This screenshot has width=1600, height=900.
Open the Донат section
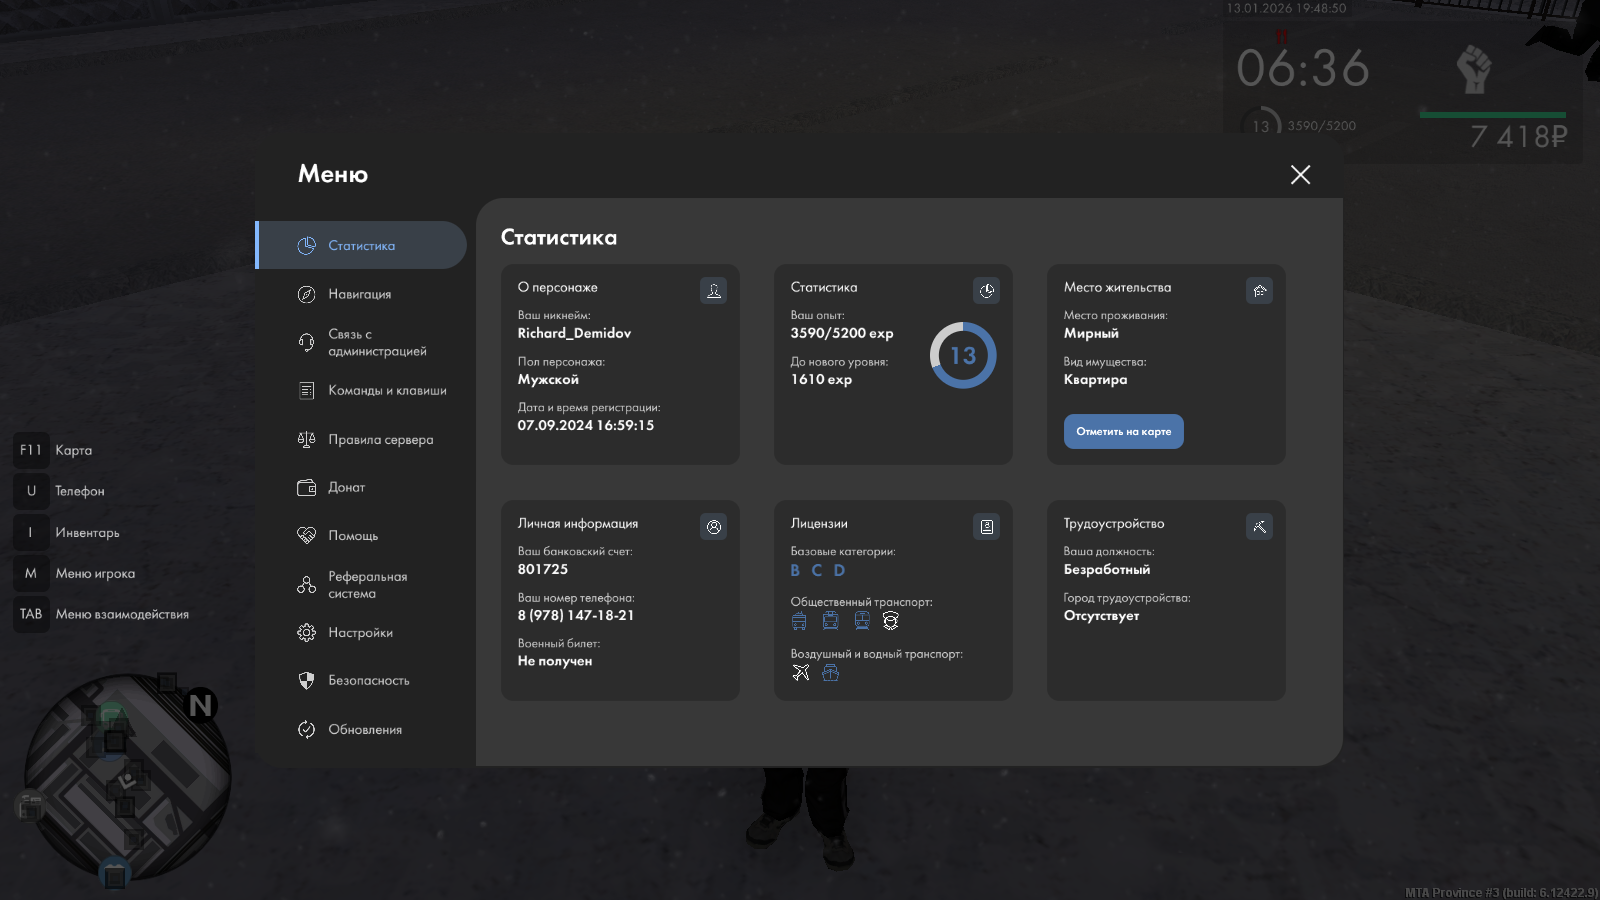346,488
